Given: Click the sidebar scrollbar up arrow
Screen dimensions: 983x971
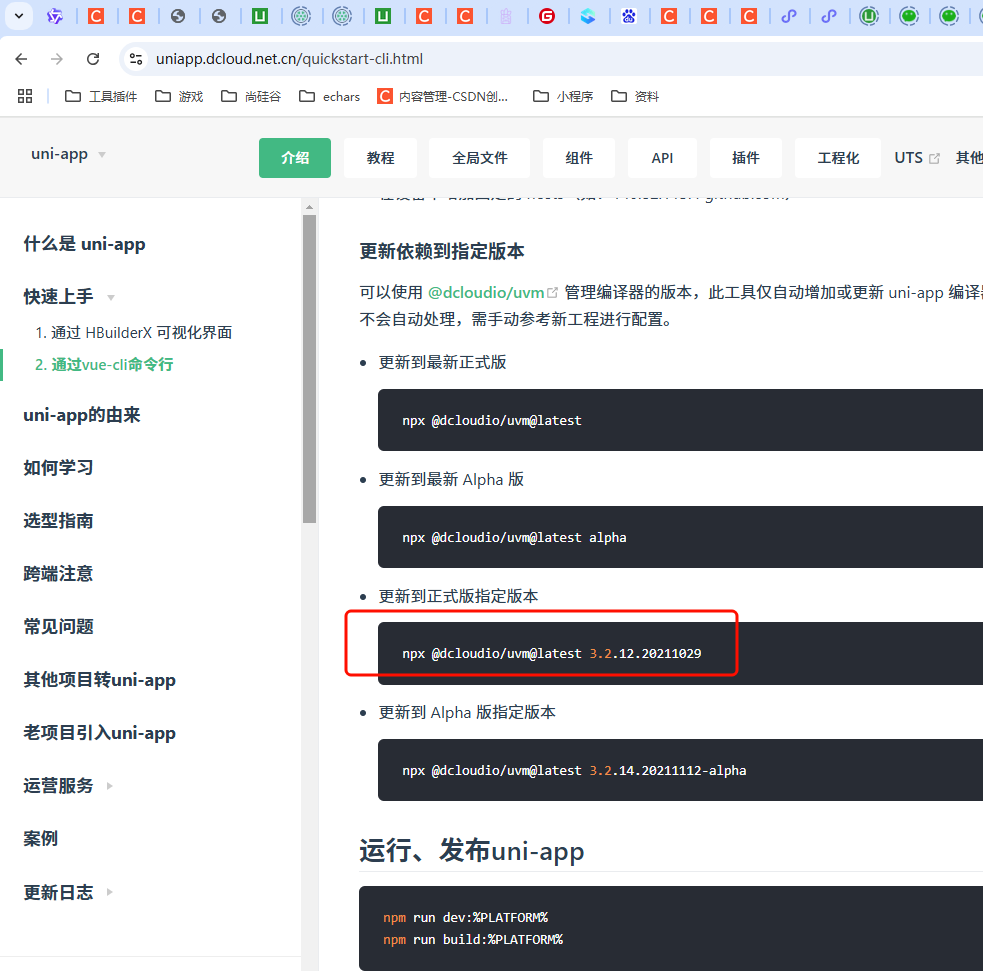Looking at the screenshot, I should [x=309, y=207].
